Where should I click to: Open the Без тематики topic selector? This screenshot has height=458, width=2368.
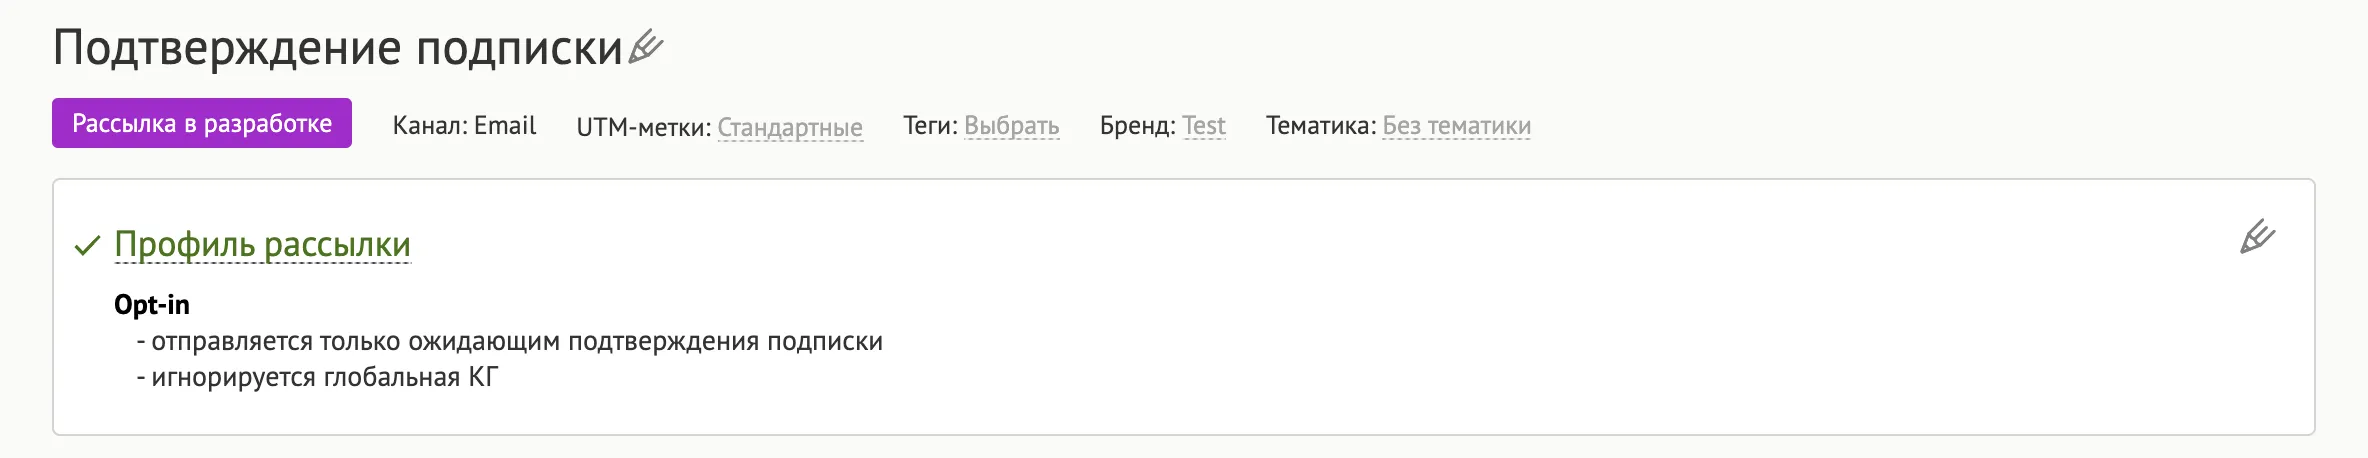point(1456,126)
